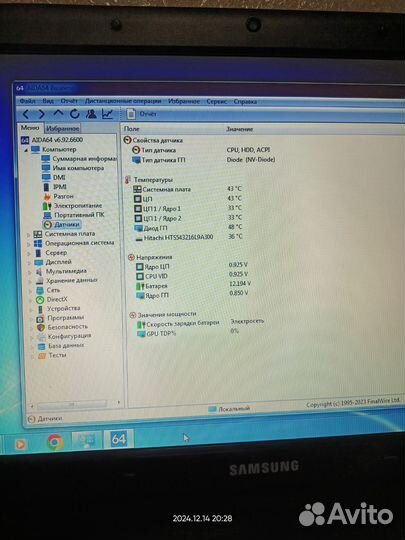The image size is (405, 540).
Task: Collapse the Компьютер tree node
Action: 26,150
